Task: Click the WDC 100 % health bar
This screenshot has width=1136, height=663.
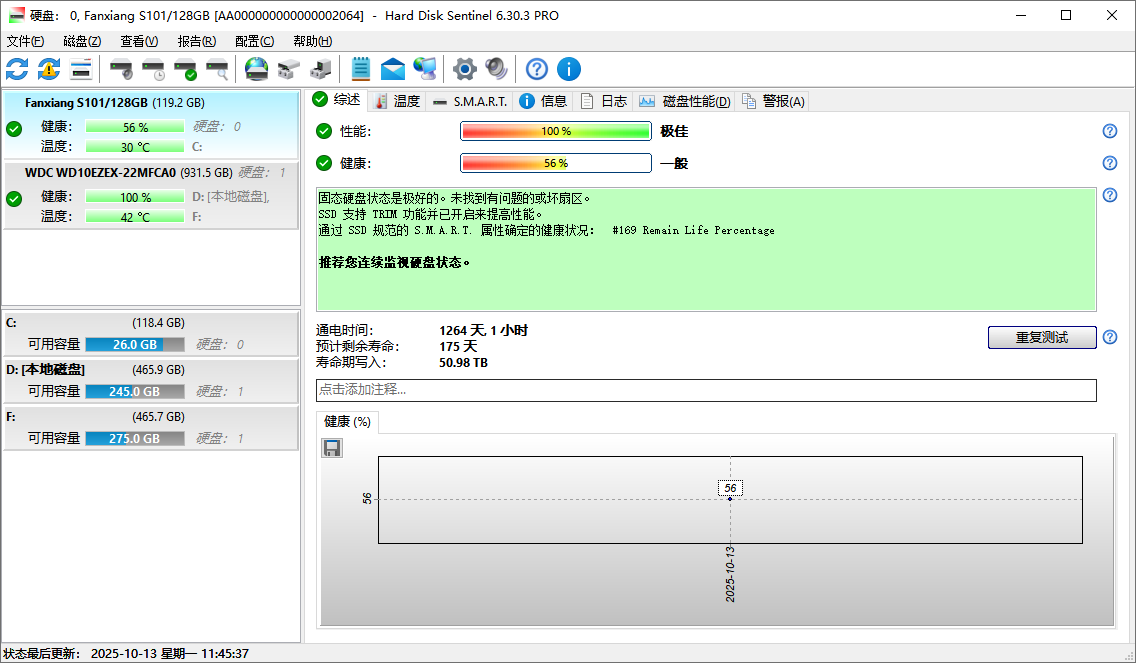Action: pyautogui.click(x=135, y=197)
